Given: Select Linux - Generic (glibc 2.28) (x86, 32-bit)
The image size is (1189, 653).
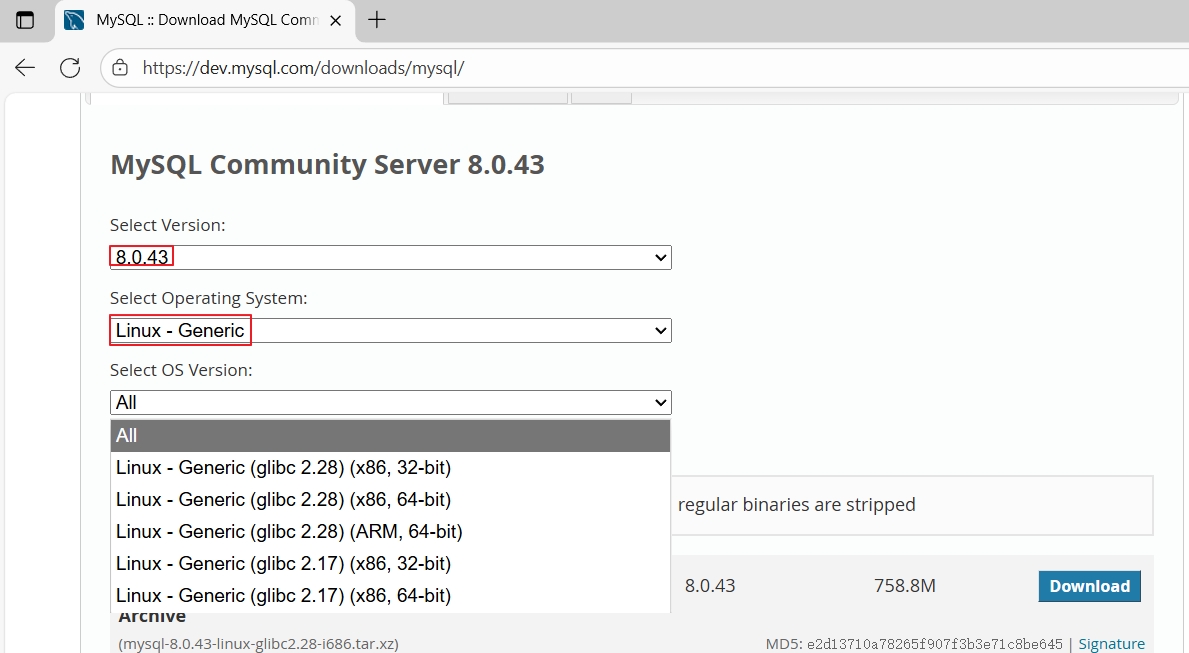Looking at the screenshot, I should point(391,467).
